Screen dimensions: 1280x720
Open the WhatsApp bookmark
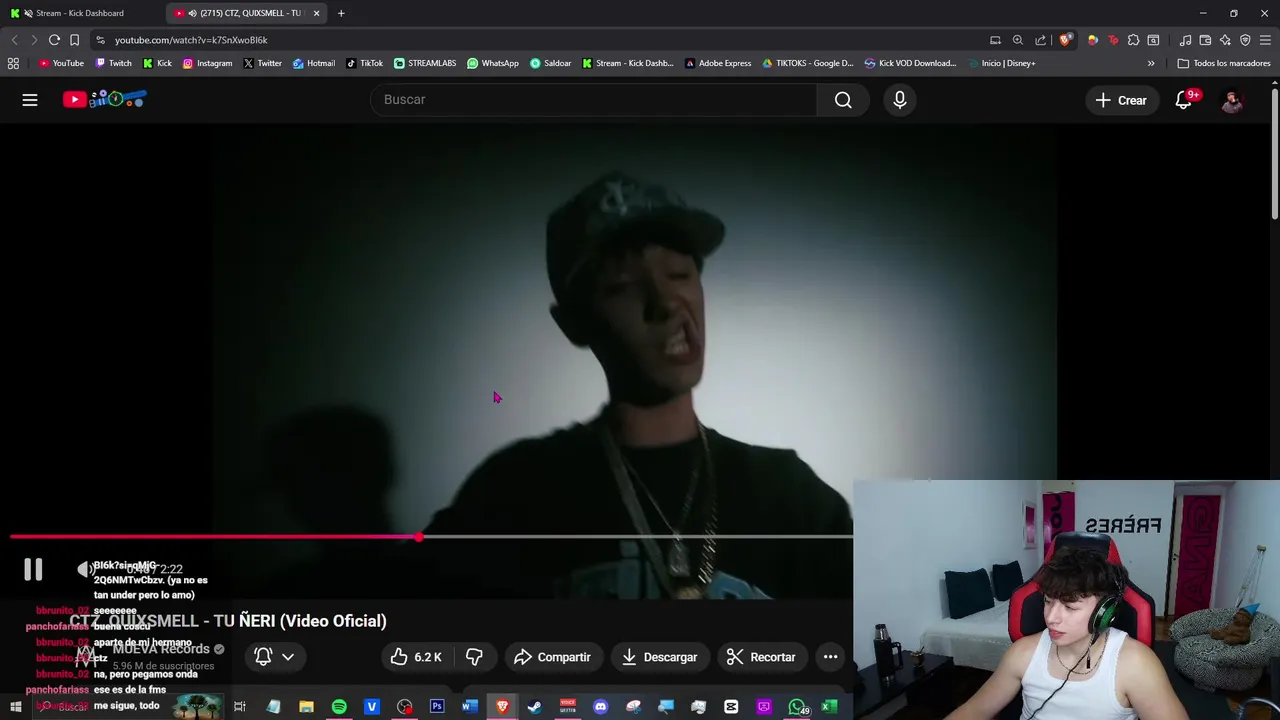click(493, 63)
